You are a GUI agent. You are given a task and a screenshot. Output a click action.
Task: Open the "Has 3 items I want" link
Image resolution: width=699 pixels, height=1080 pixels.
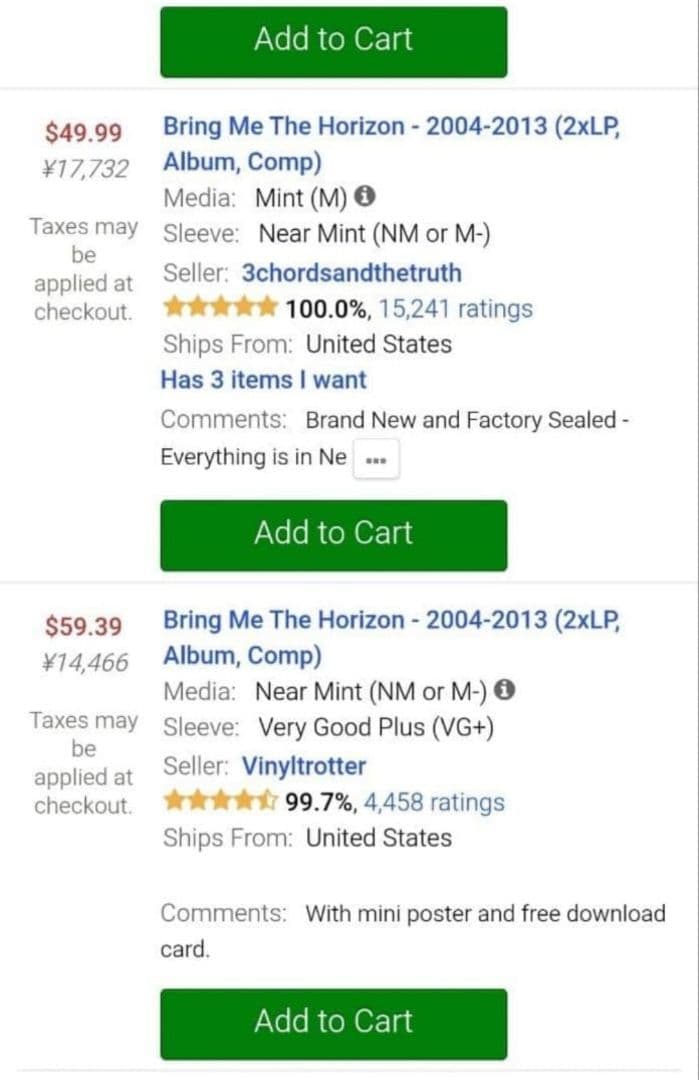tap(264, 380)
